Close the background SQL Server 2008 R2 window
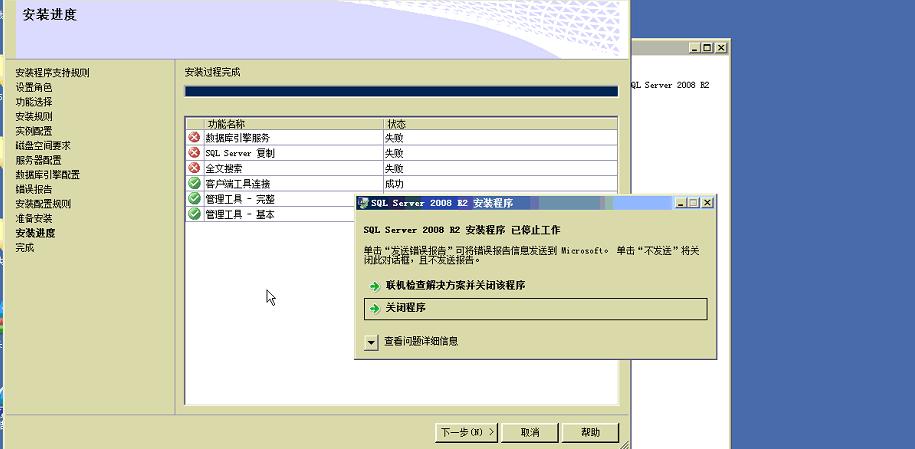The width and height of the screenshot is (915, 449). [x=721, y=47]
